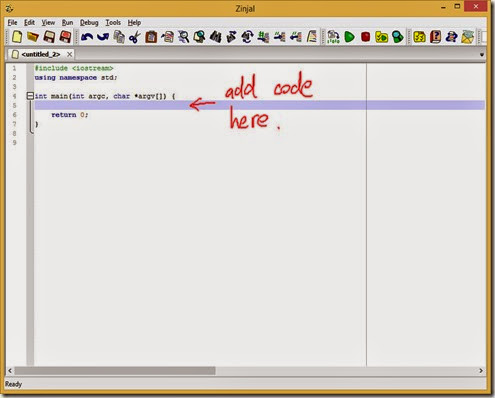Click the magnifier-with-green-lens search icon
This screenshot has height=398, width=495.
pyautogui.click(x=199, y=37)
